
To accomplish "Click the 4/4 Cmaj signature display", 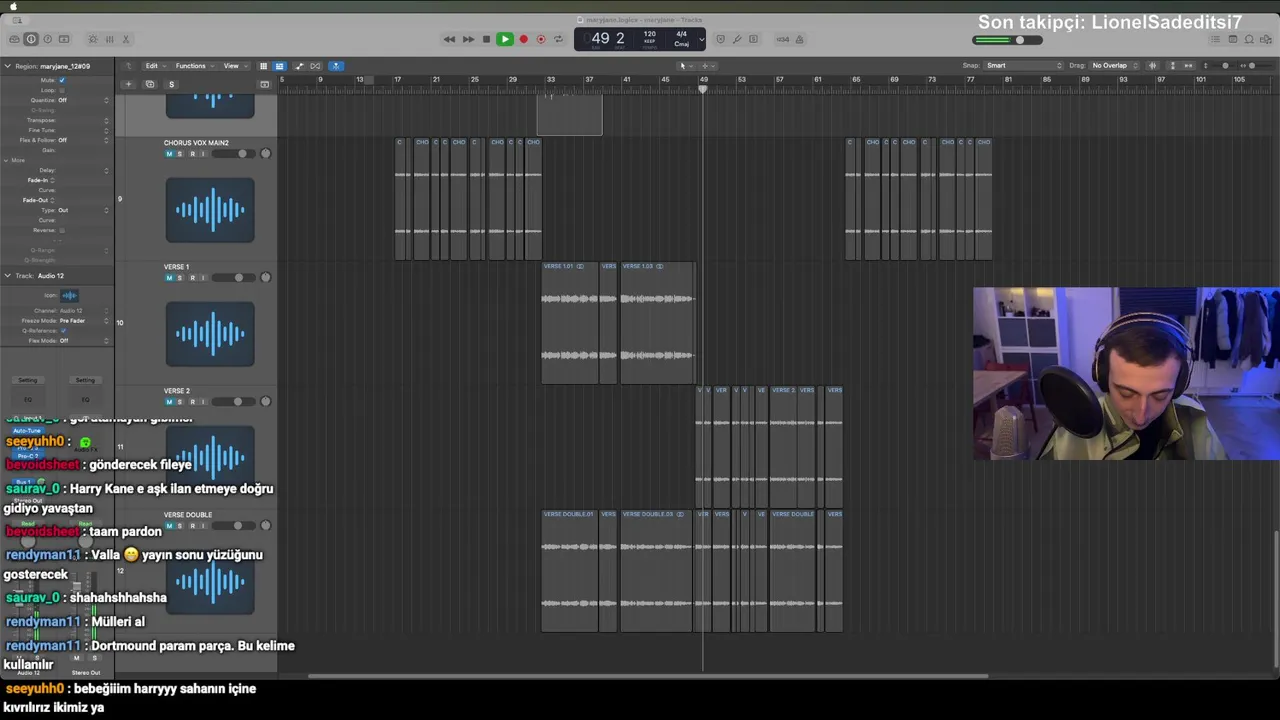I will (x=681, y=39).
